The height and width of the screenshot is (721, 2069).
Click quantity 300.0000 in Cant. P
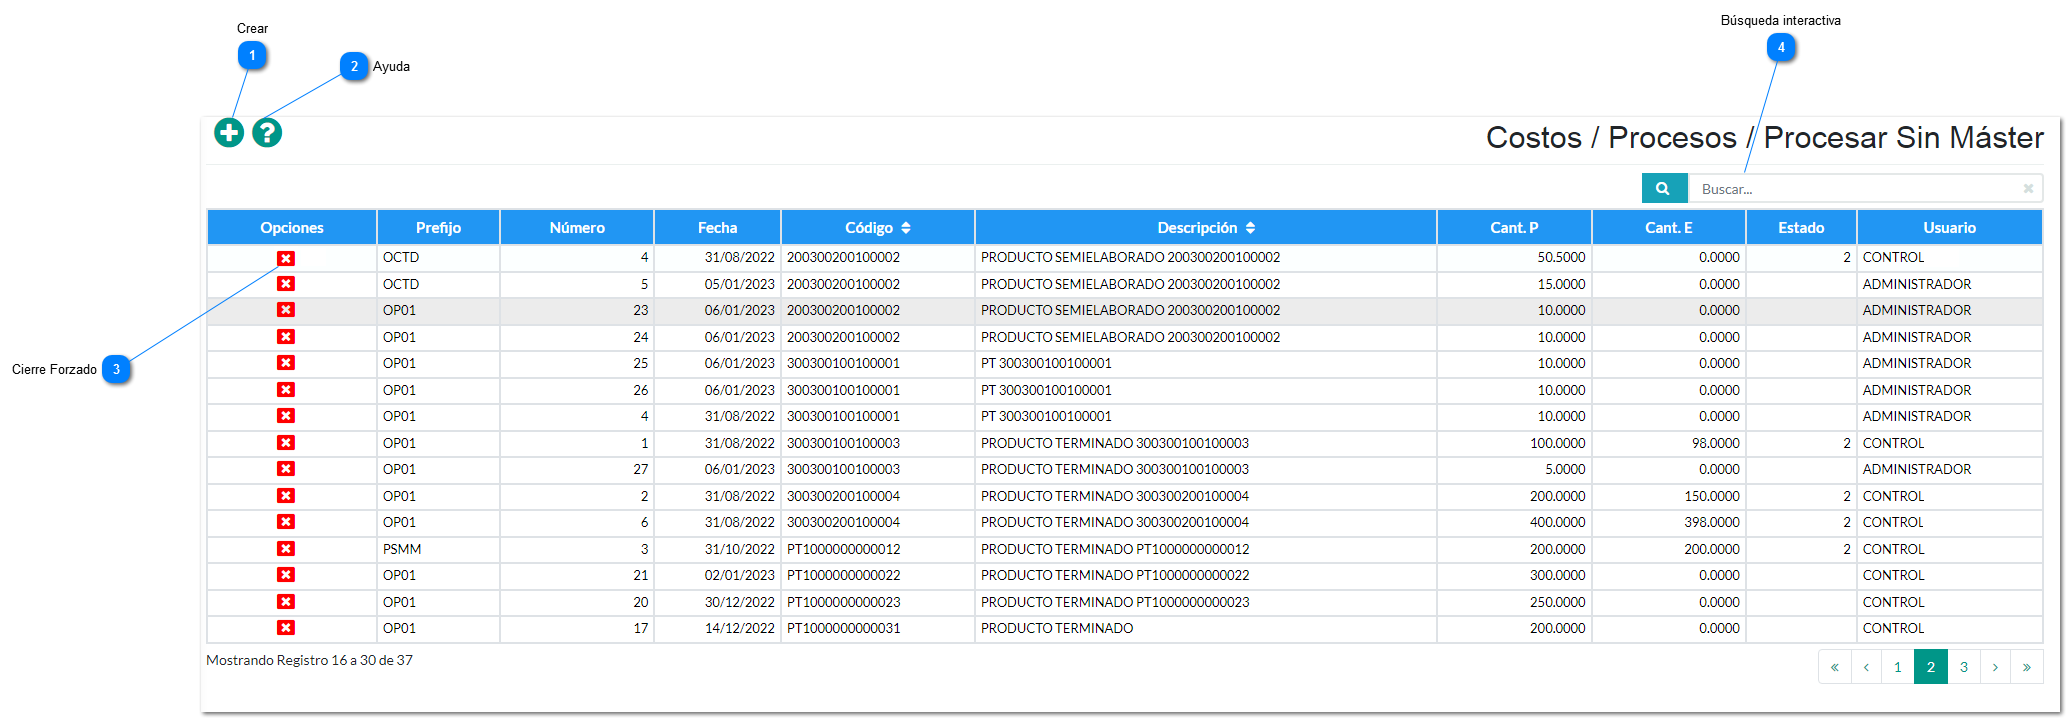[x=1514, y=575]
